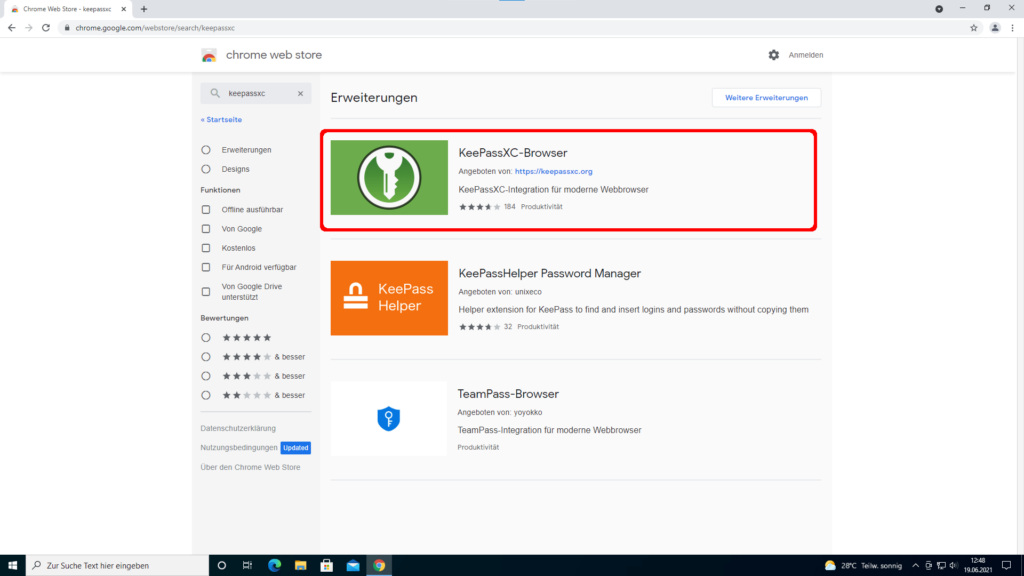Image resolution: width=1024 pixels, height=576 pixels.
Task: Click the Chrome media control circle icon
Action: tap(938, 9)
